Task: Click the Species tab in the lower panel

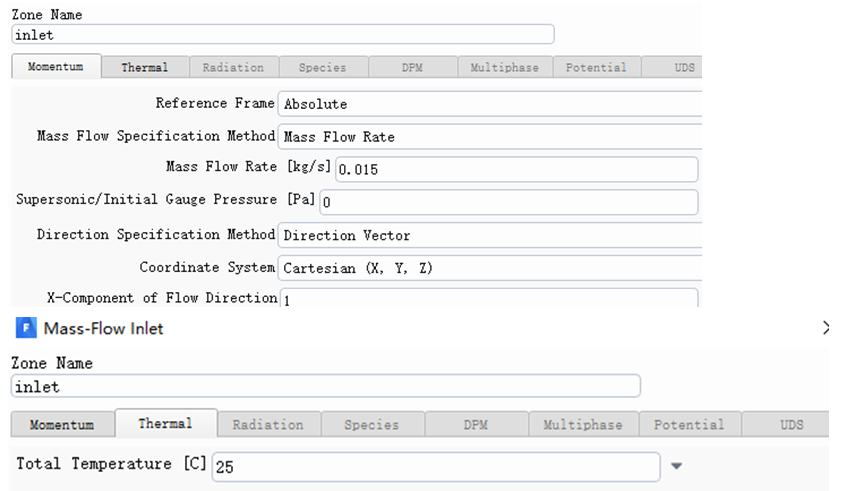Action: (372, 425)
